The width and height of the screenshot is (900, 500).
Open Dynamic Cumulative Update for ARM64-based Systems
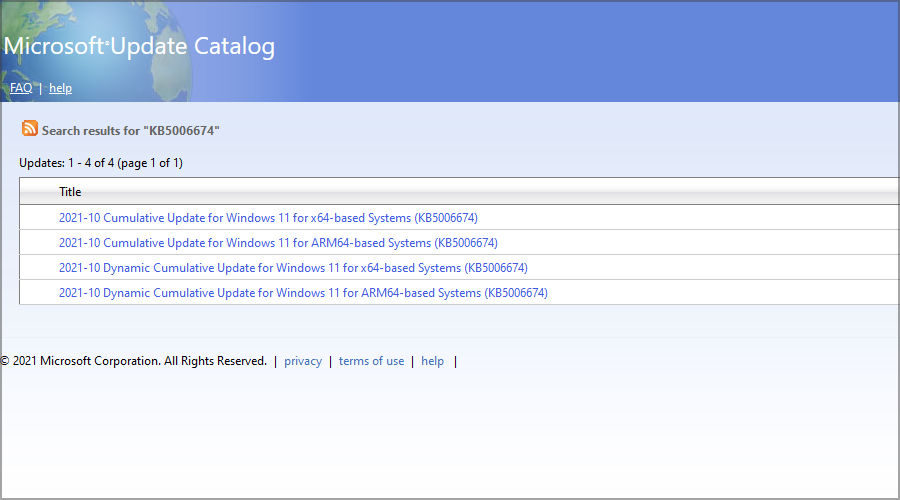click(303, 293)
